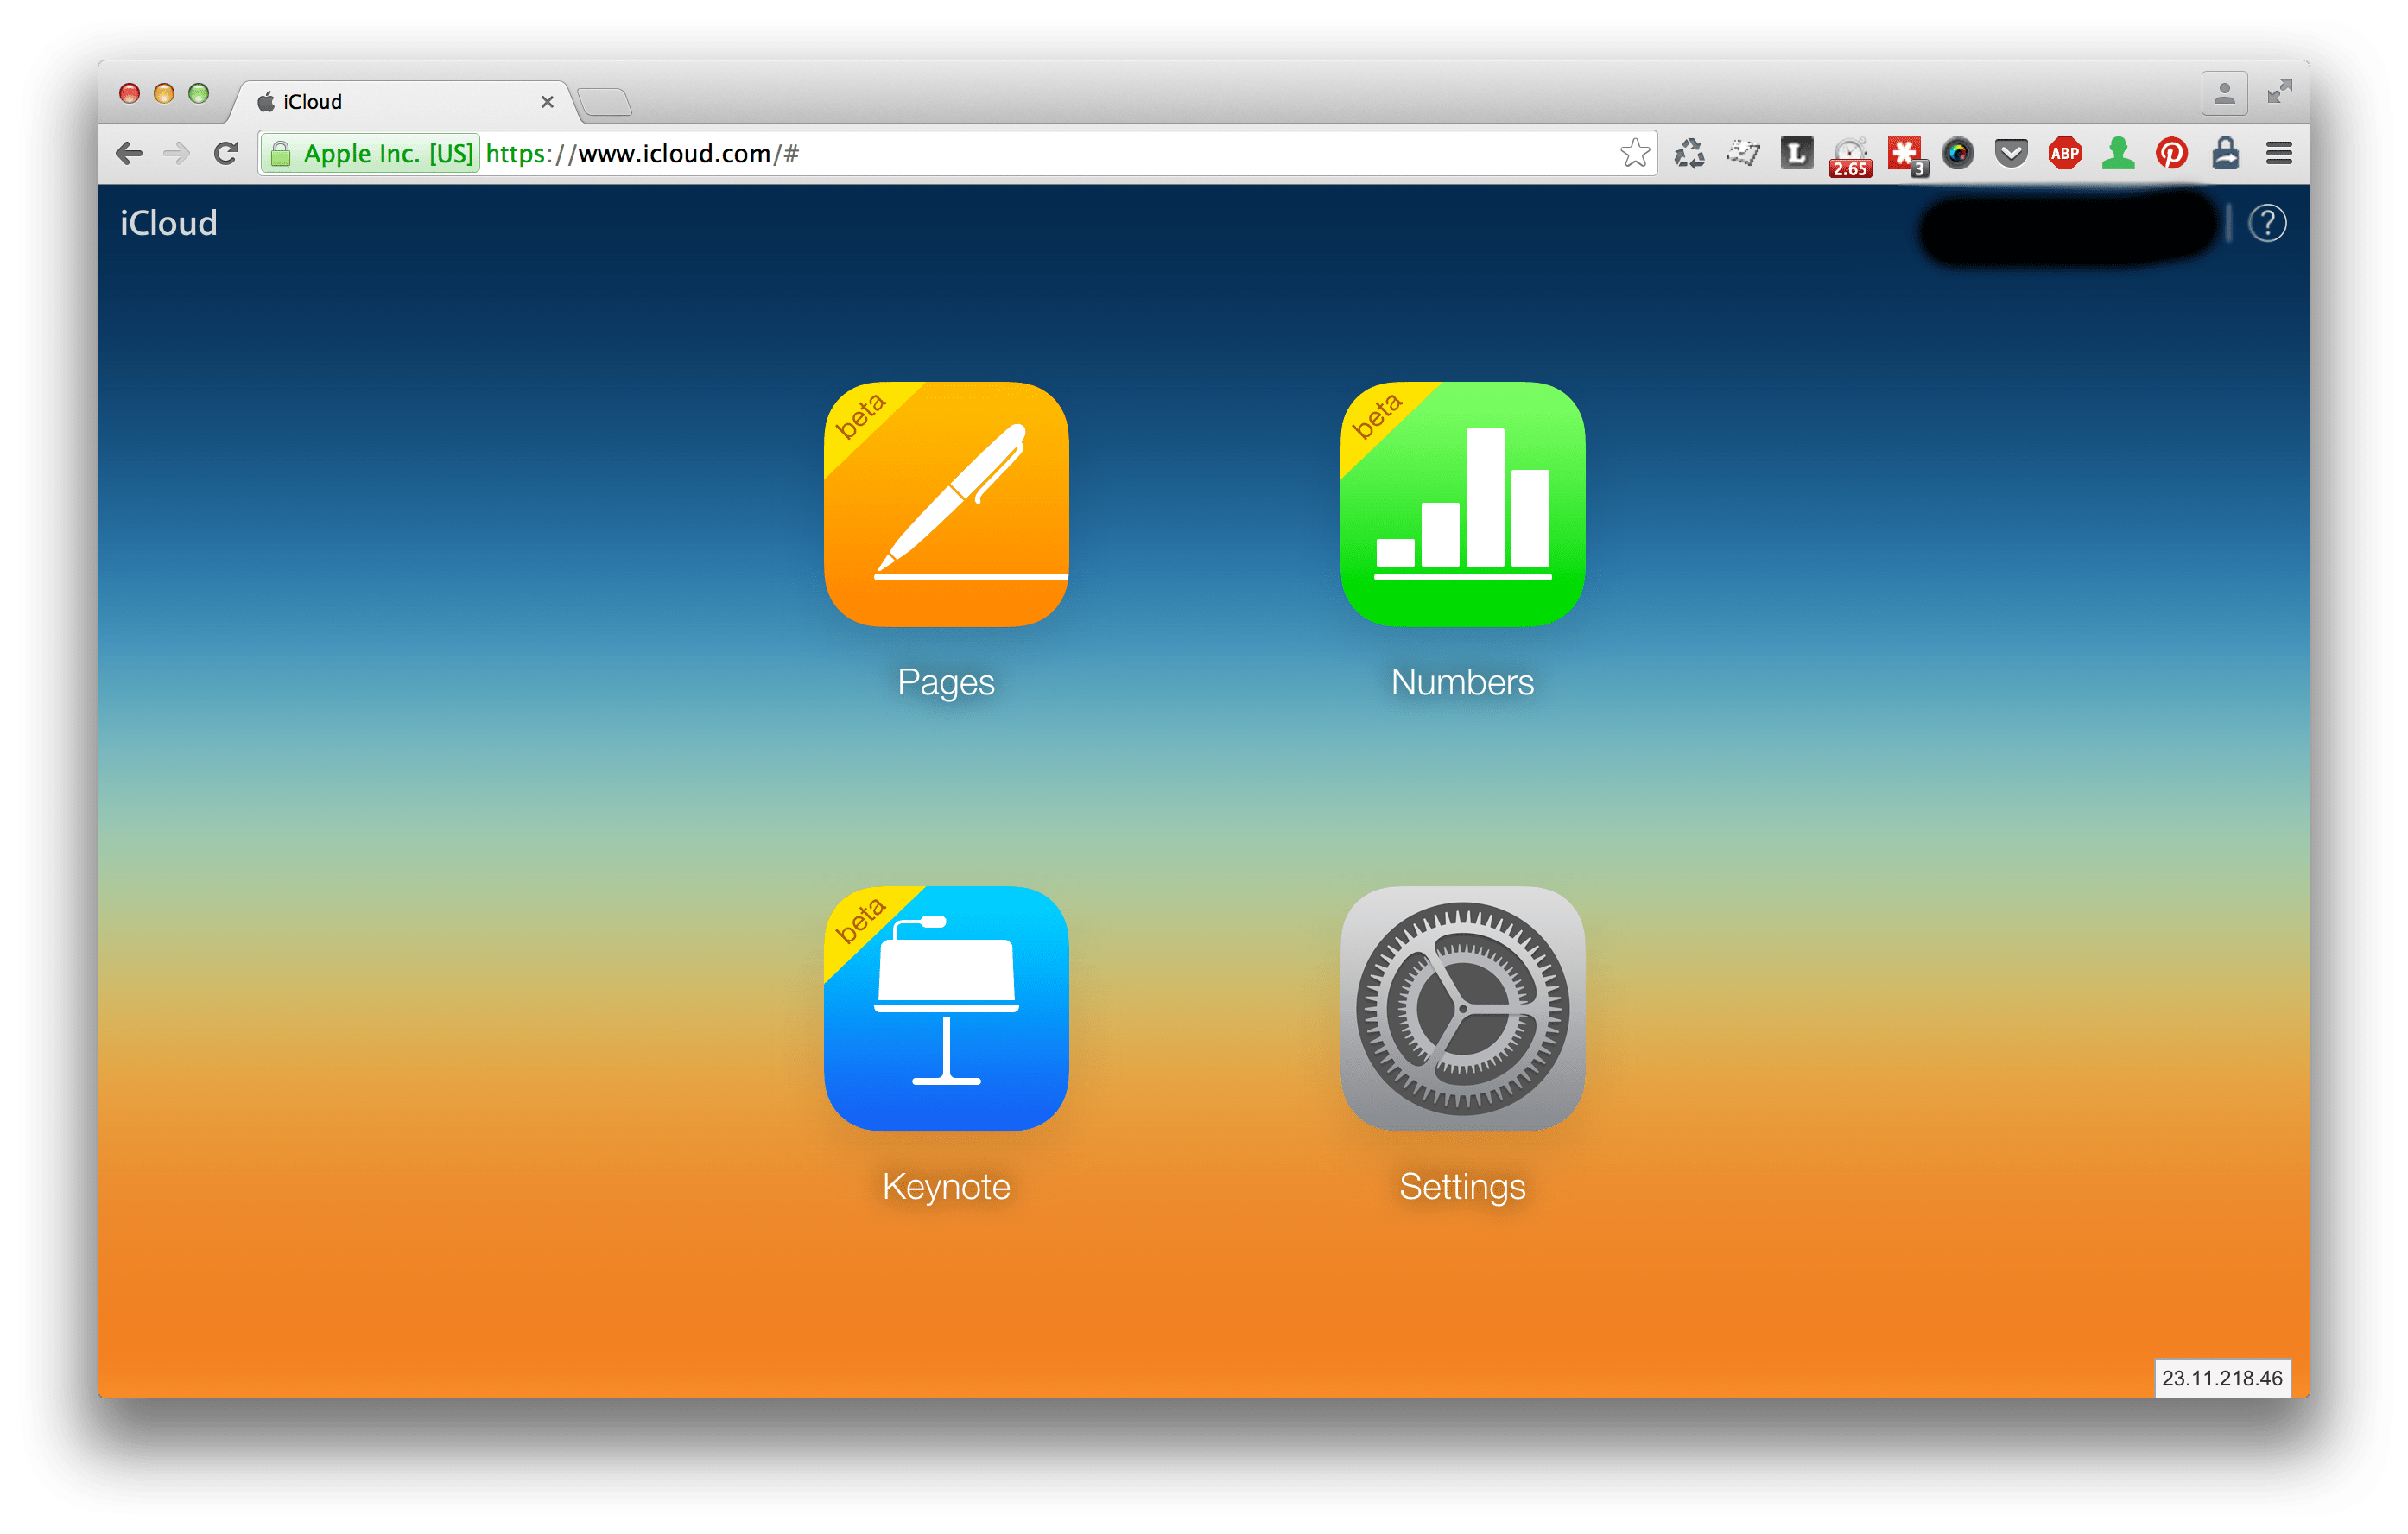Go back to the previous page
The image size is (2408, 1534).
pos(130,153)
